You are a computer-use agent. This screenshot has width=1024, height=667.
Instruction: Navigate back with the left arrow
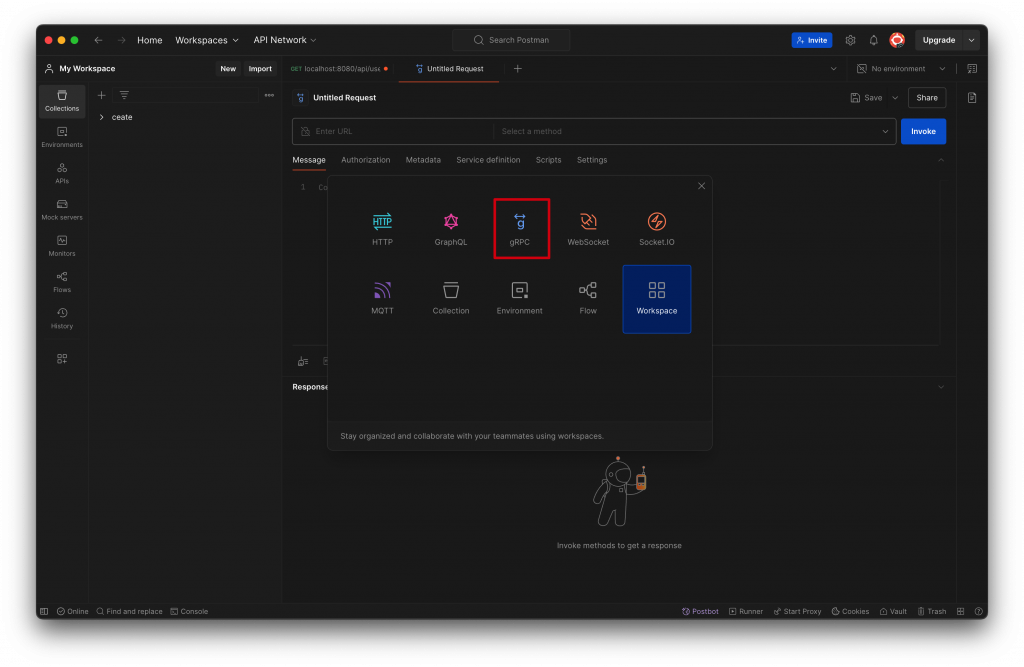click(99, 40)
